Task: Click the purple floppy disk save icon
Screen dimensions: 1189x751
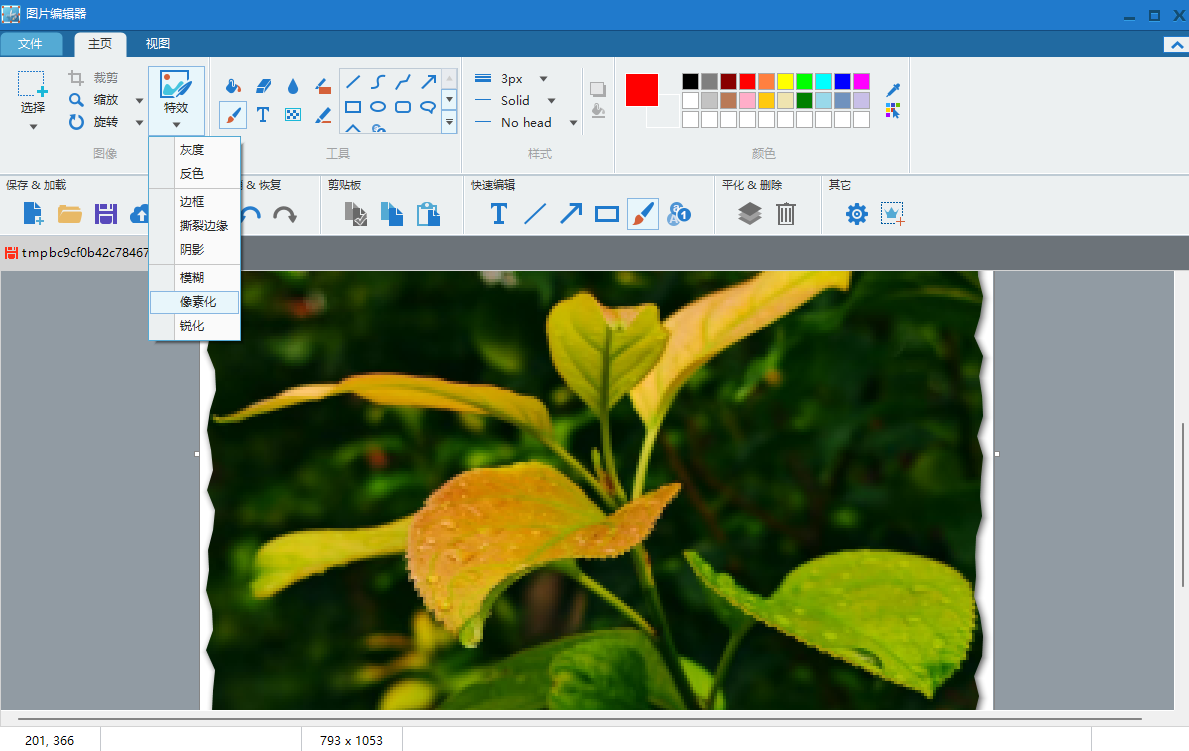Action: click(x=106, y=213)
